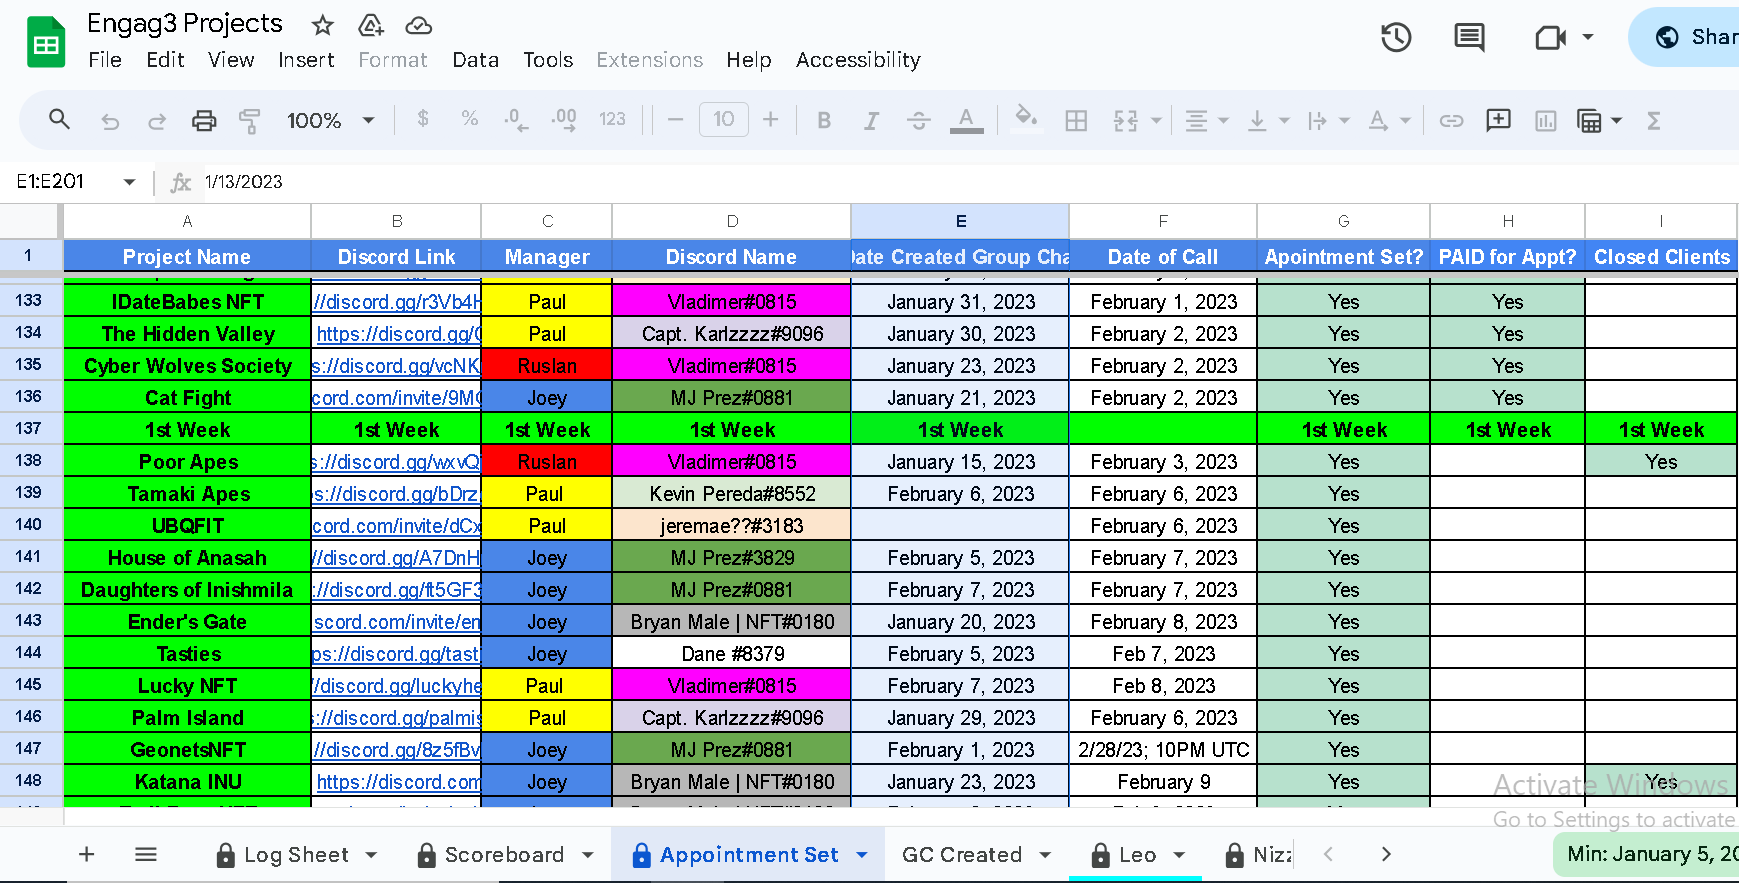Screen dimensions: 1739x883
Task: Select column E header
Action: pos(960,221)
